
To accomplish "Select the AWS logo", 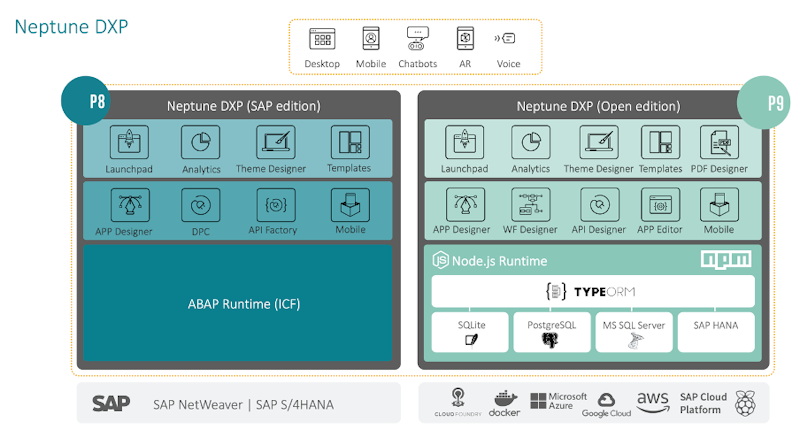I will [x=652, y=402].
